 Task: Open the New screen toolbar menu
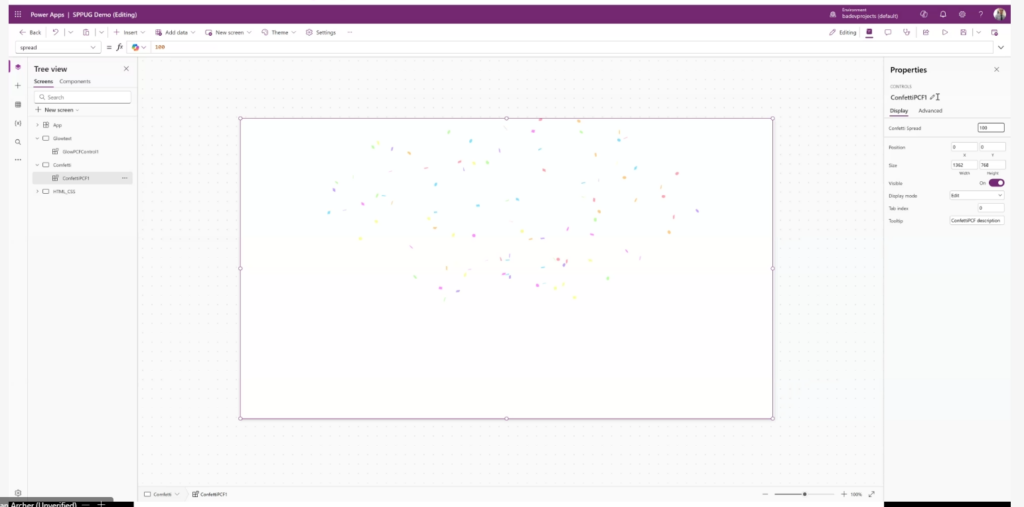point(228,32)
